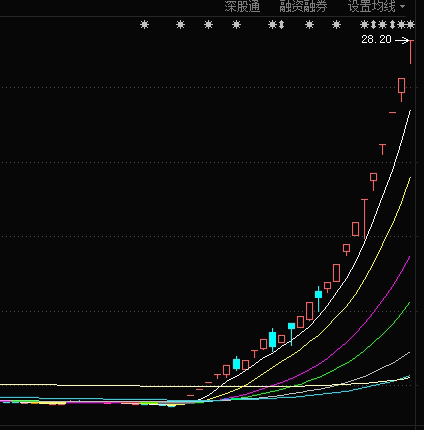Image resolution: width=424 pixels, height=430 pixels.
Task: Click the white arrow beside 28.20
Action: click(x=402, y=40)
